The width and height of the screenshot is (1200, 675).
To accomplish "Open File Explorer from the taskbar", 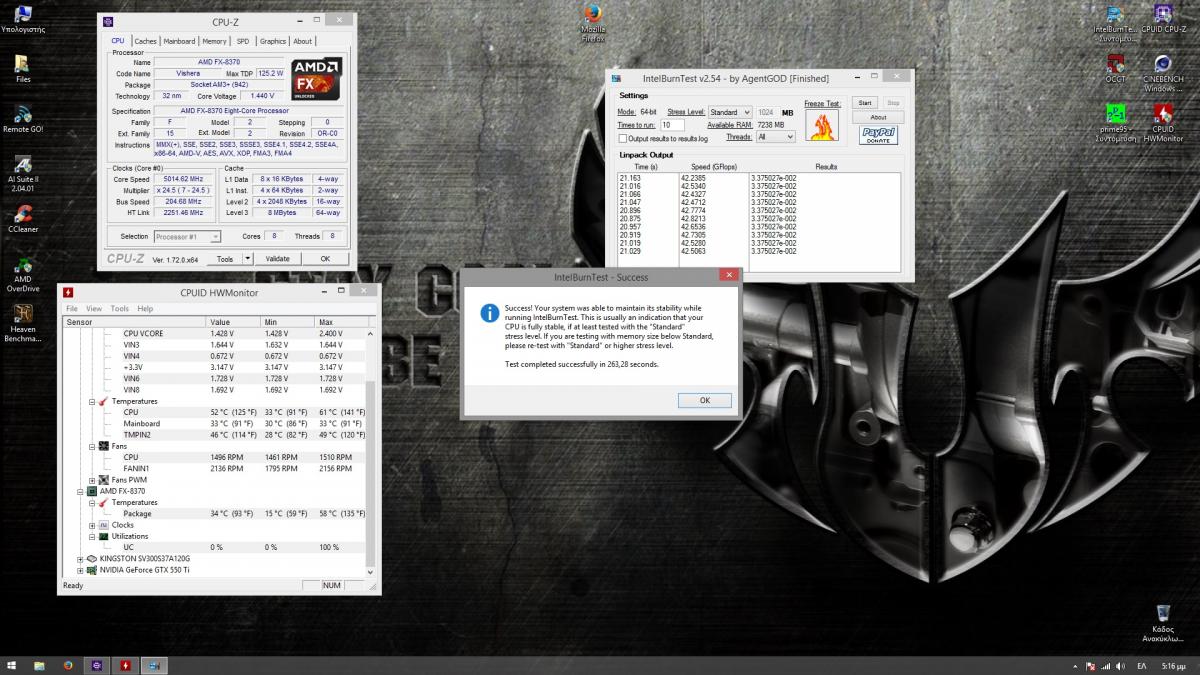I will 40,664.
